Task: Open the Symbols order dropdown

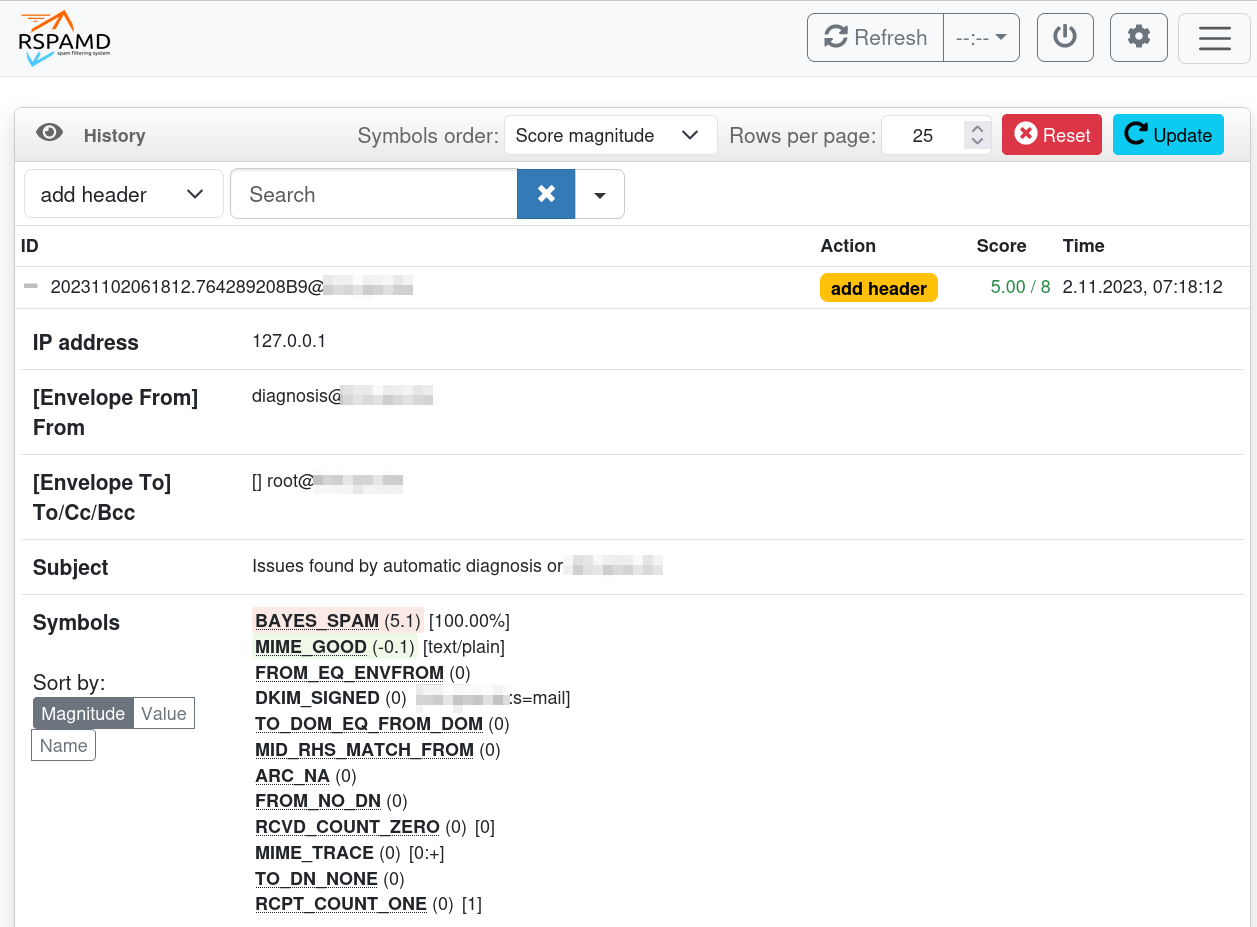Action: tap(610, 134)
